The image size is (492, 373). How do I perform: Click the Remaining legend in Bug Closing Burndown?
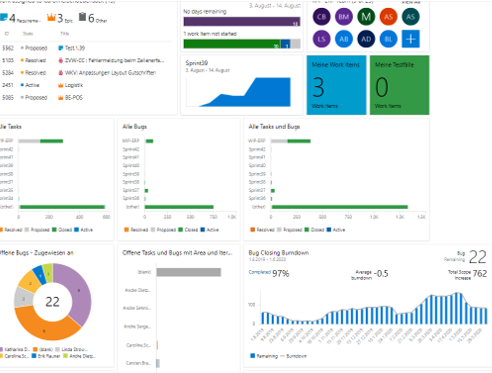tap(264, 356)
